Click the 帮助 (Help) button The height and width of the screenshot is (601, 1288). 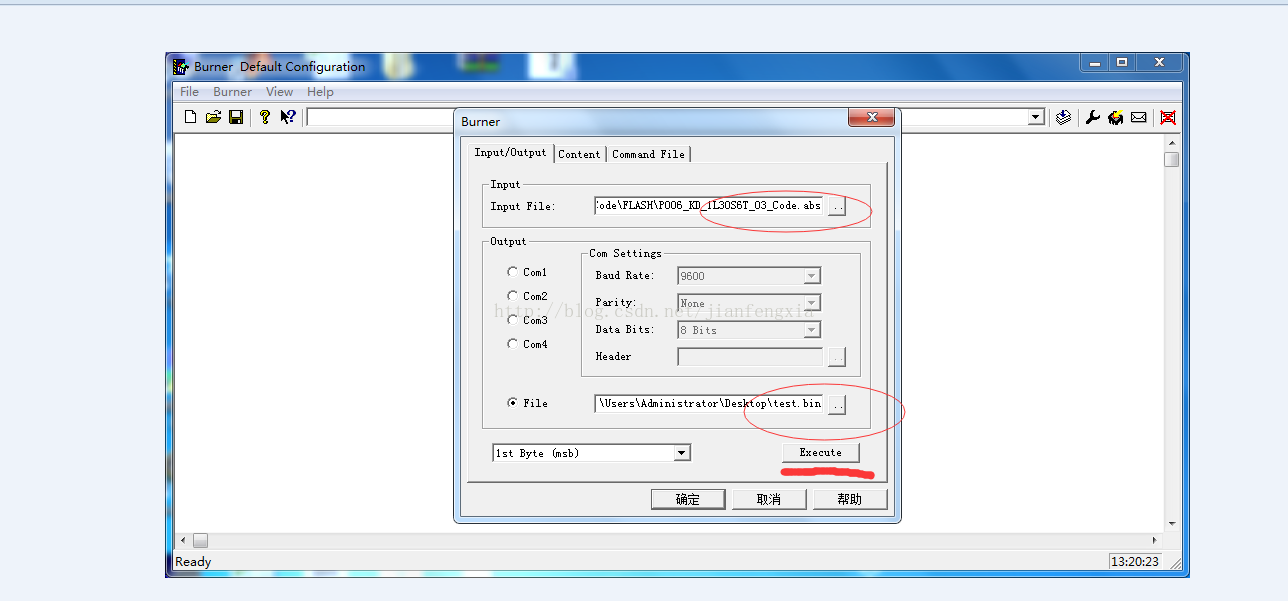coord(850,499)
